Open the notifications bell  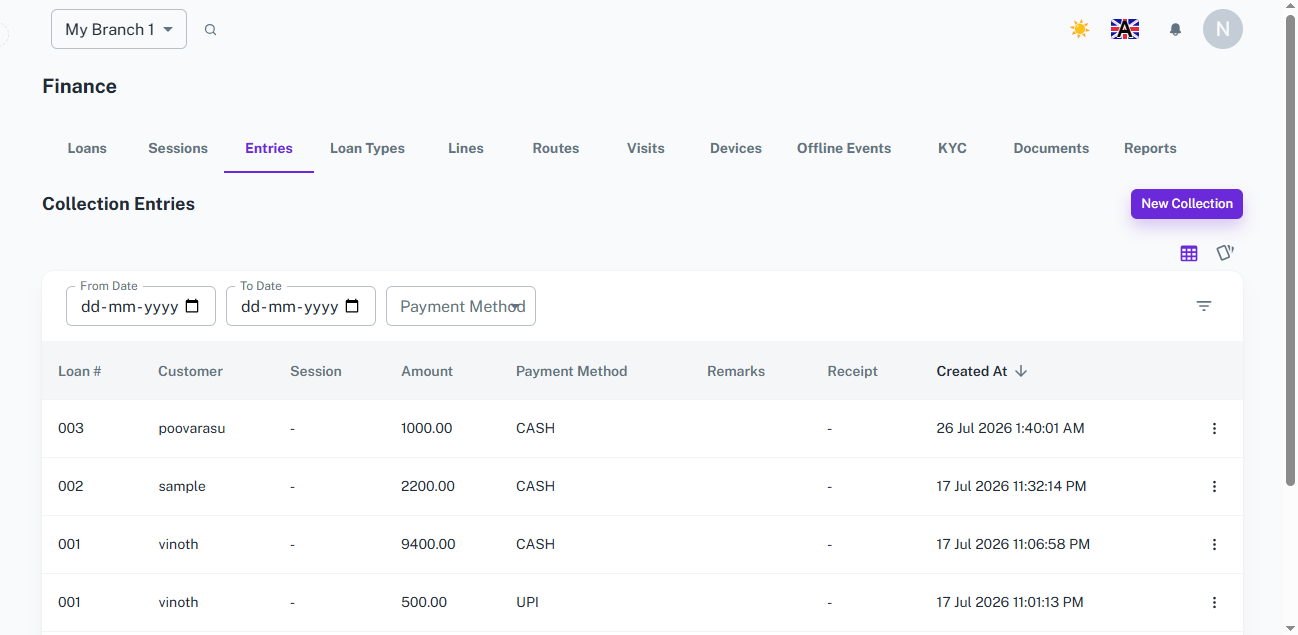[x=1176, y=30]
